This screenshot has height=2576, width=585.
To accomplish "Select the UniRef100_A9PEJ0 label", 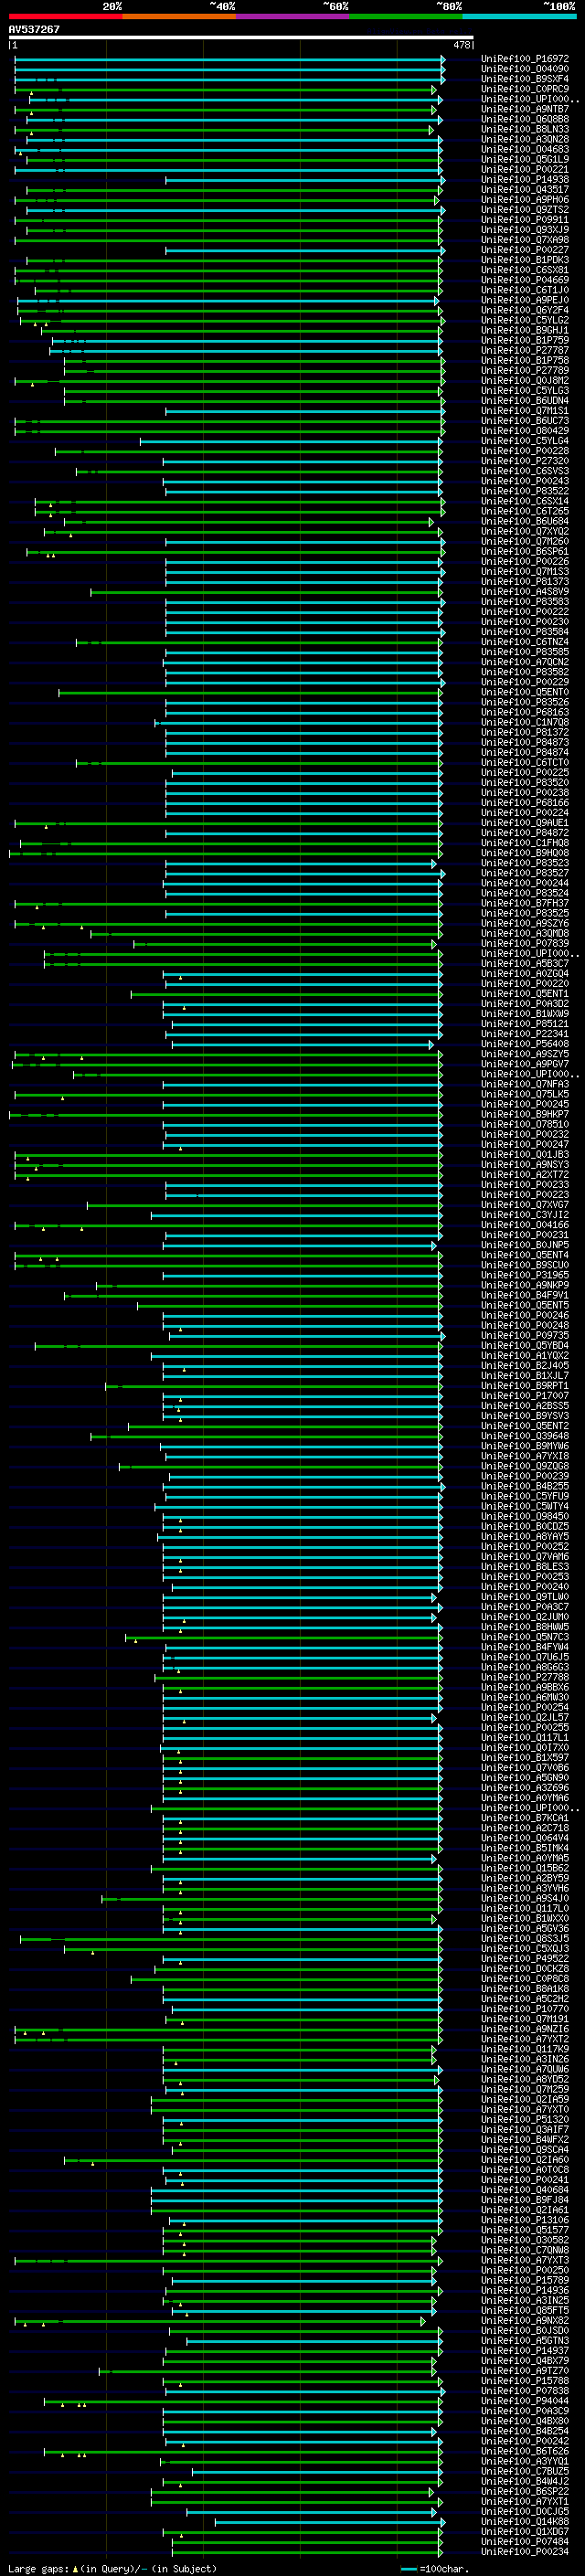I will [x=525, y=300].
